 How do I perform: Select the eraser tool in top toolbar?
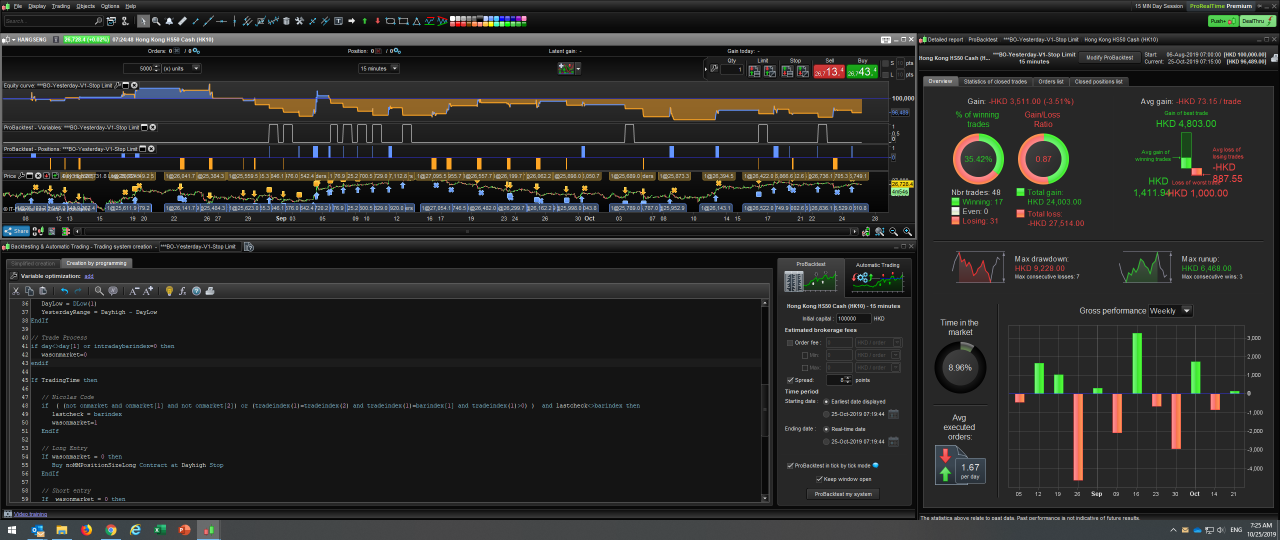click(x=182, y=21)
